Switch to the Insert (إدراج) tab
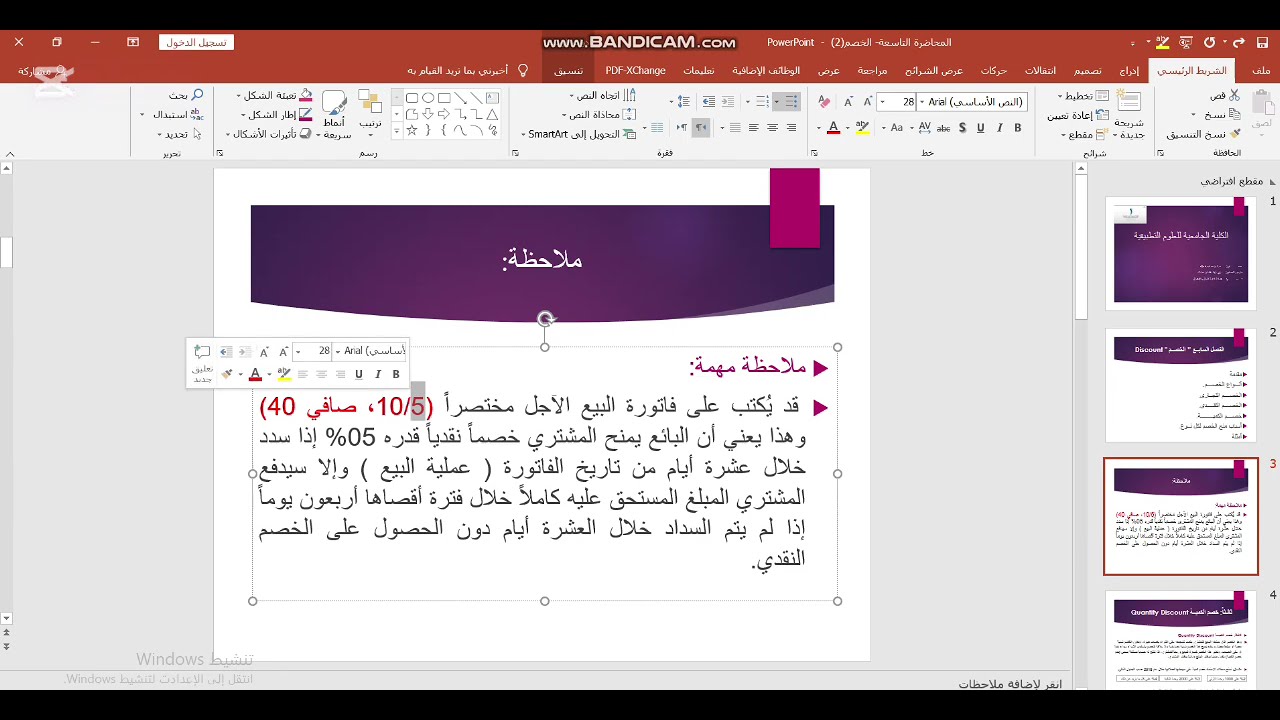This screenshot has width=1280, height=720. tap(1129, 70)
